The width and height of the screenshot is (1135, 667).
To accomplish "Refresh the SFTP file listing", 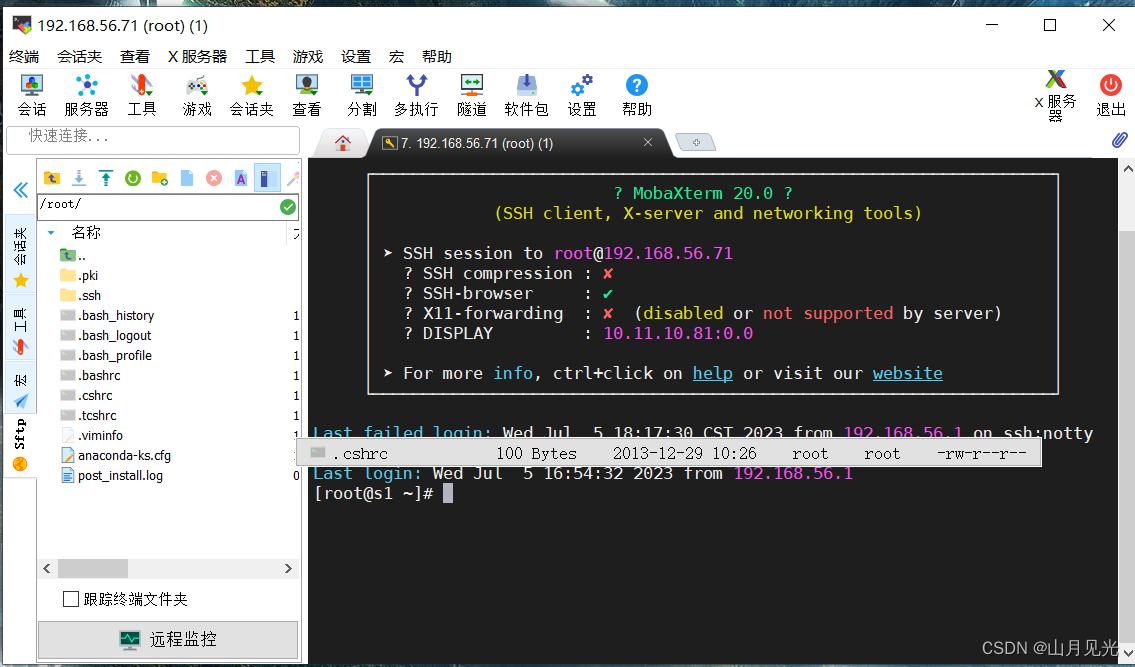I will [131, 177].
